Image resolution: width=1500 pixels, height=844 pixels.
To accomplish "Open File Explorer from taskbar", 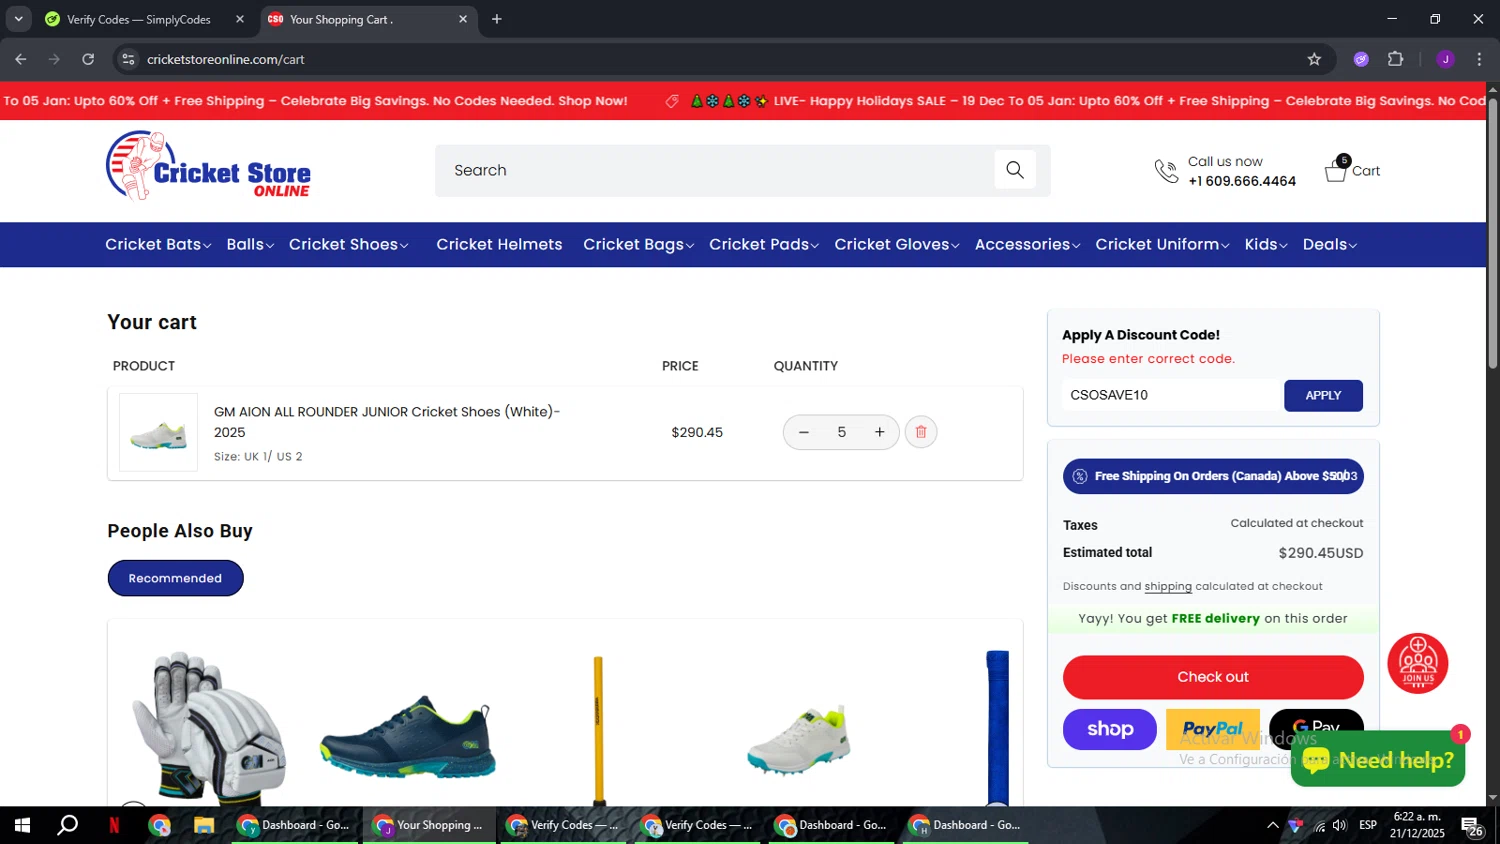I will click(204, 825).
